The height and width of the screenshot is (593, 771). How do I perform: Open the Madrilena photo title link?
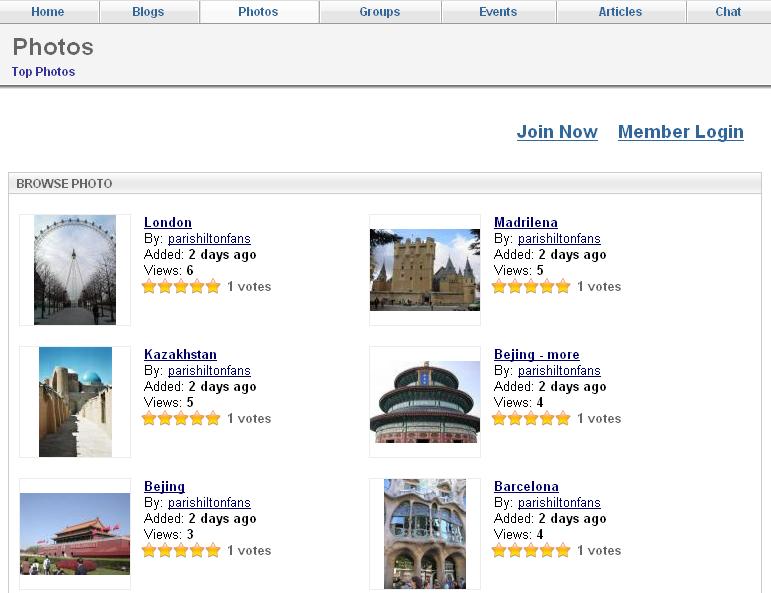pyautogui.click(x=526, y=222)
